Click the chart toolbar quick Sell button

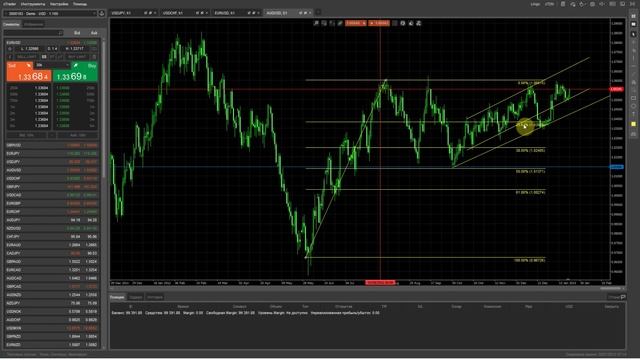tap(356, 23)
